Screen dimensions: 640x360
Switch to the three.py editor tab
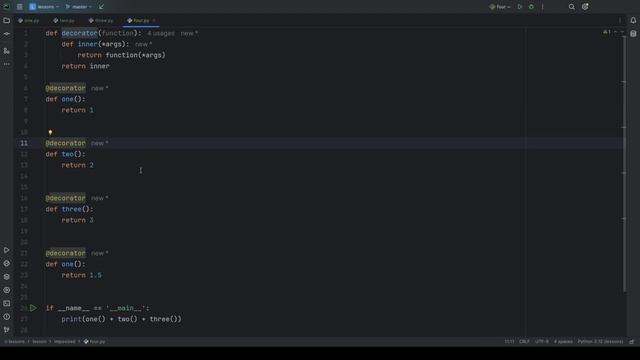coord(101,20)
